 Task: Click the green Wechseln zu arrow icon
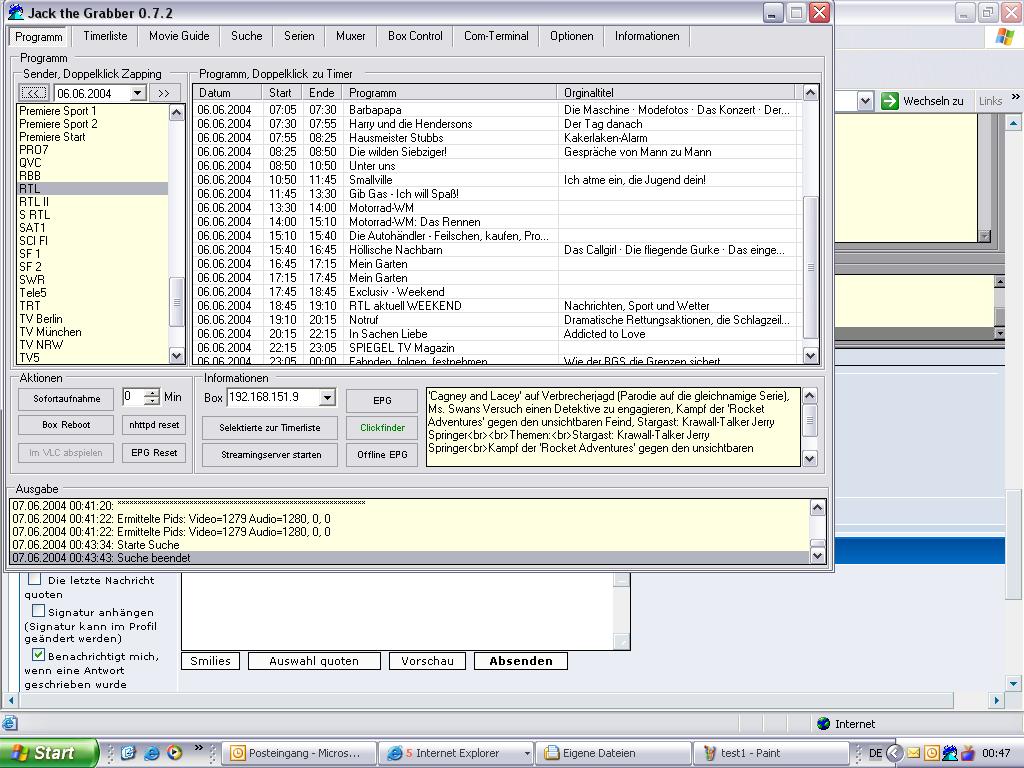[x=889, y=101]
